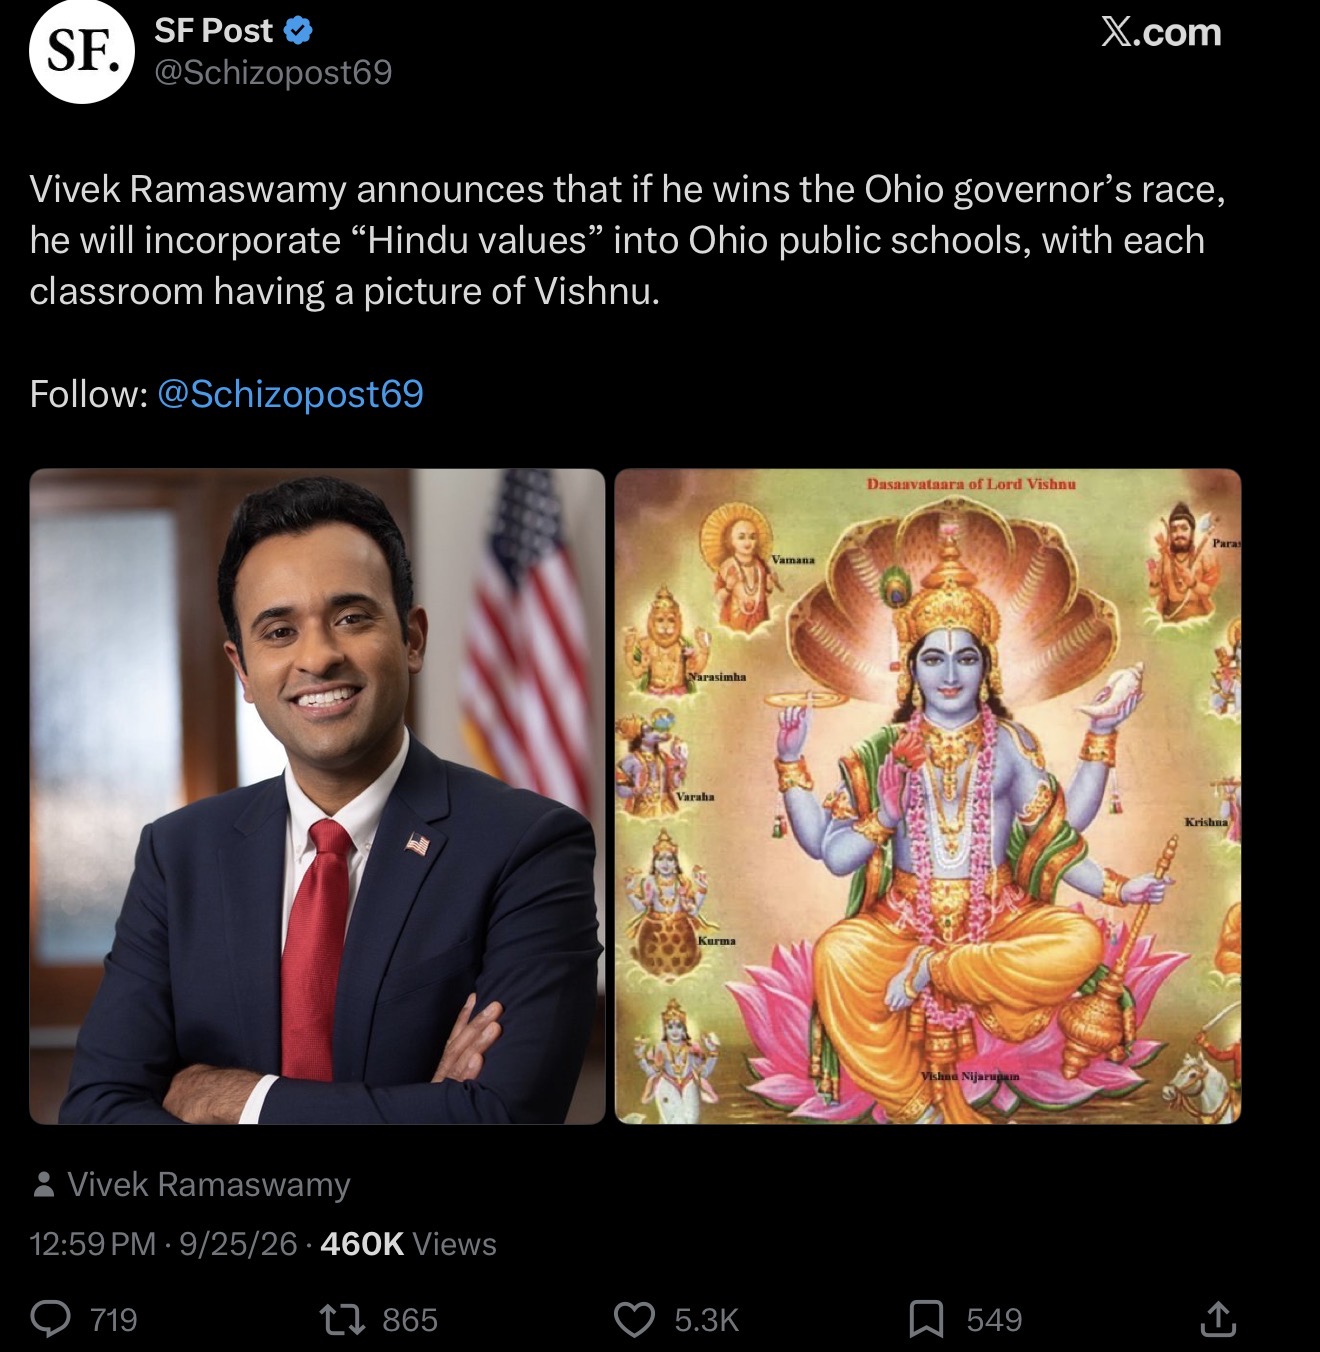Click the 865 reposts count

pyautogui.click(x=410, y=1320)
